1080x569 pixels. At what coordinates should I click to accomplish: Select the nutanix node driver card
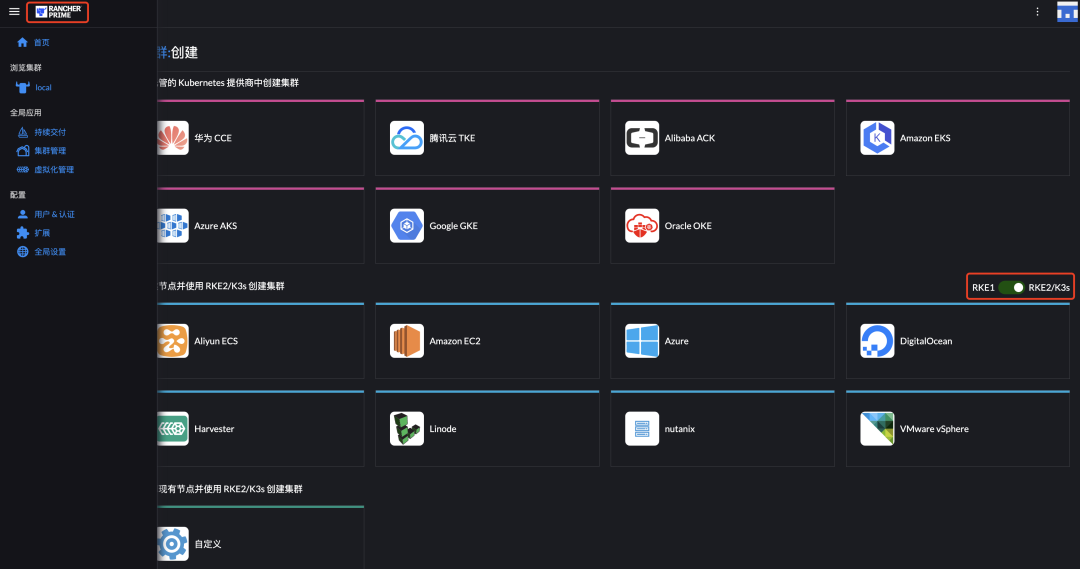click(x=723, y=428)
